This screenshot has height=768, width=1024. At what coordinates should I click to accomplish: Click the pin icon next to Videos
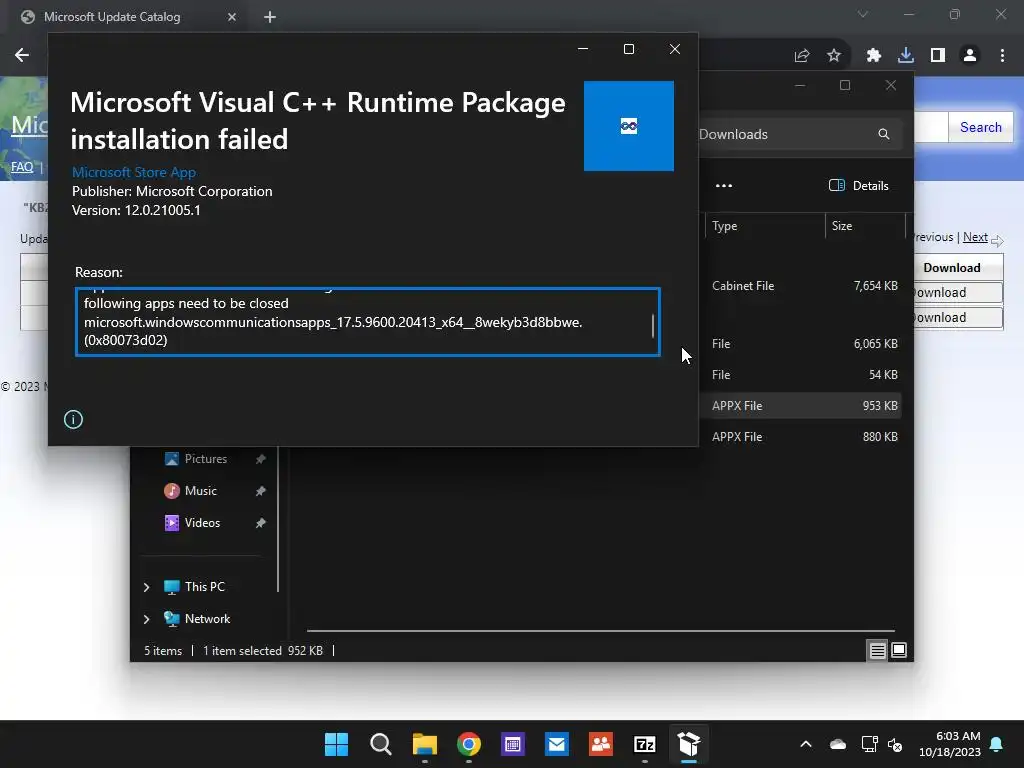(261, 523)
